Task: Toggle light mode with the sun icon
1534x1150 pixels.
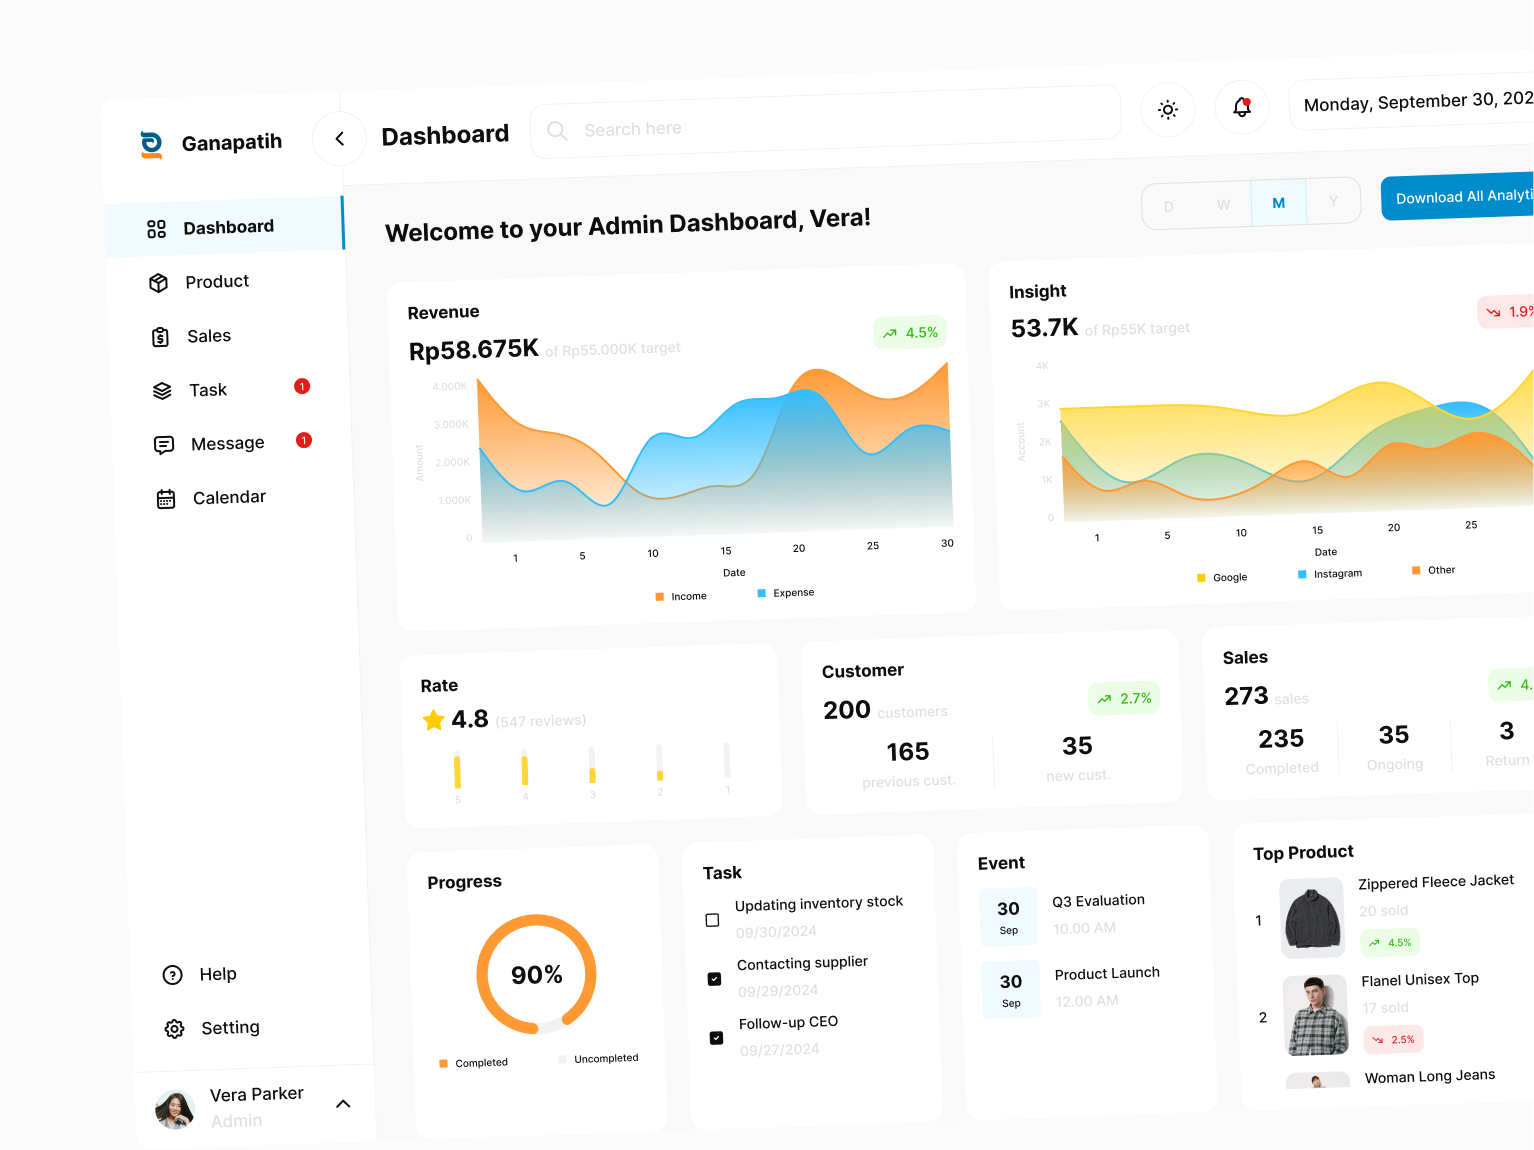Action: (1167, 109)
